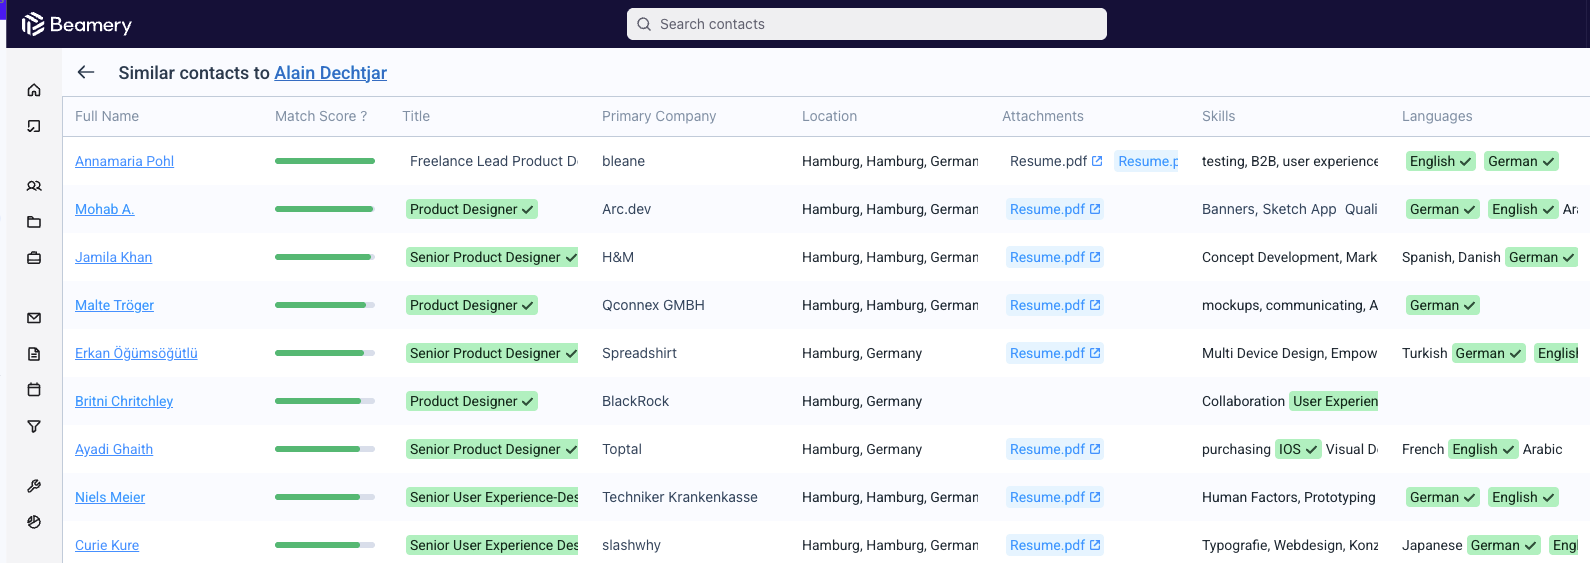Viewport: 1590px width, 563px height.
Task: Click the Beamery logo
Action: click(77, 24)
